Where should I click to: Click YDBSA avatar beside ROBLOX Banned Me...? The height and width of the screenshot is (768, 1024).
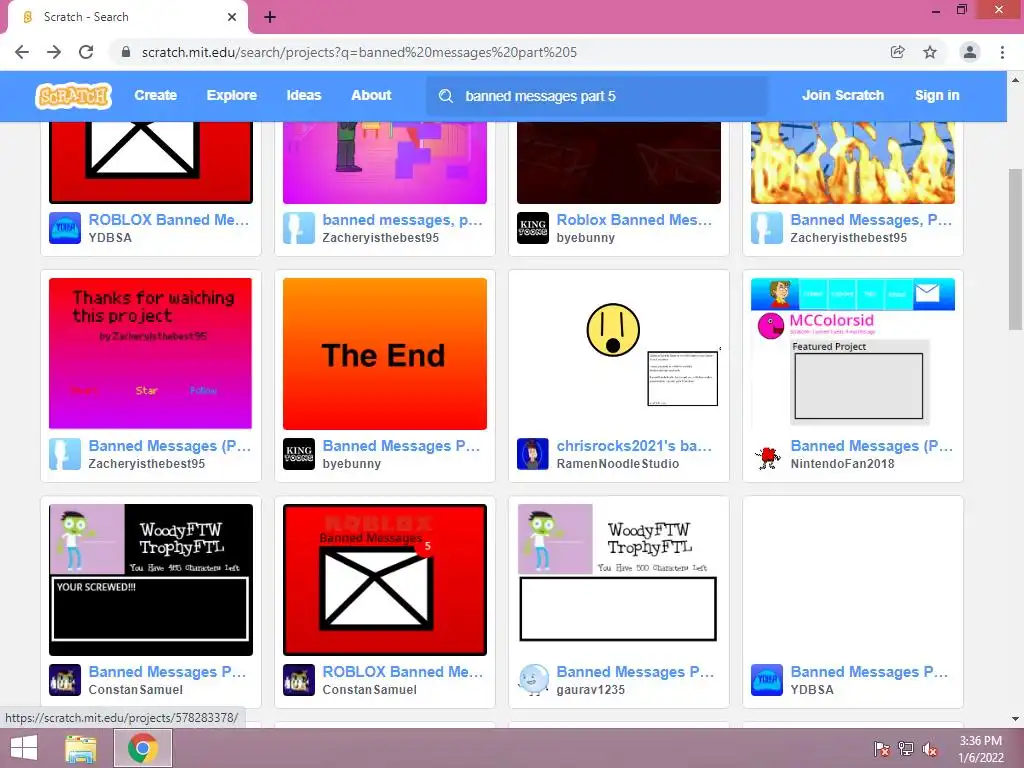tap(65, 228)
